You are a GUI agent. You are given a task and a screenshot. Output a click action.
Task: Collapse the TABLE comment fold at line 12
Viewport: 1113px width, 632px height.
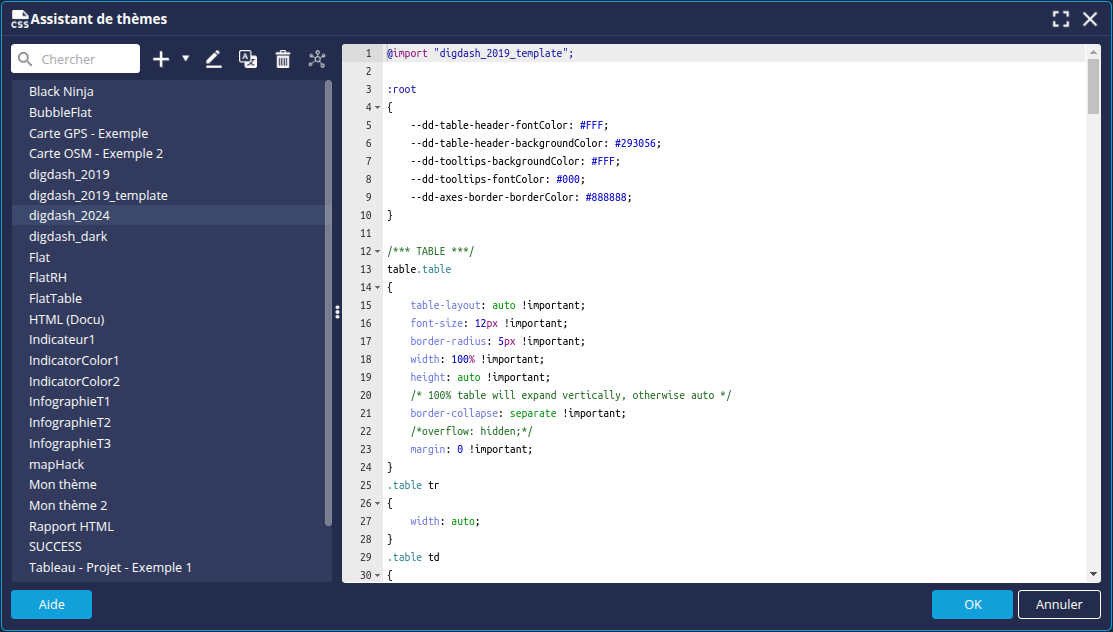point(378,251)
